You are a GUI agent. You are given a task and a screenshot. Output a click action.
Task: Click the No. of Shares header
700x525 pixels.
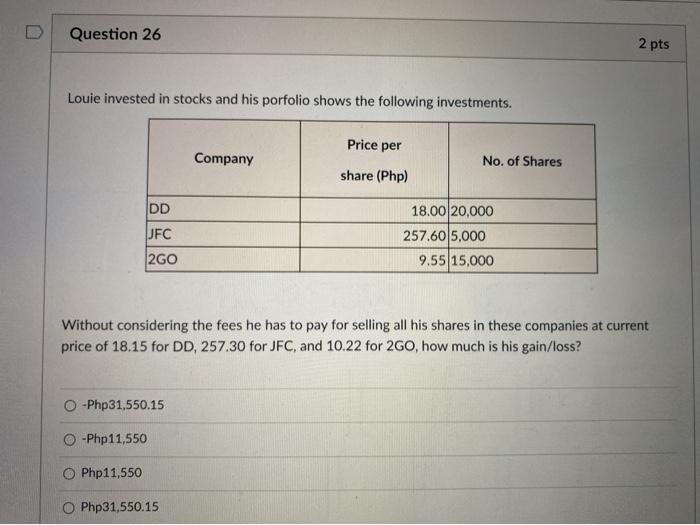click(x=522, y=161)
